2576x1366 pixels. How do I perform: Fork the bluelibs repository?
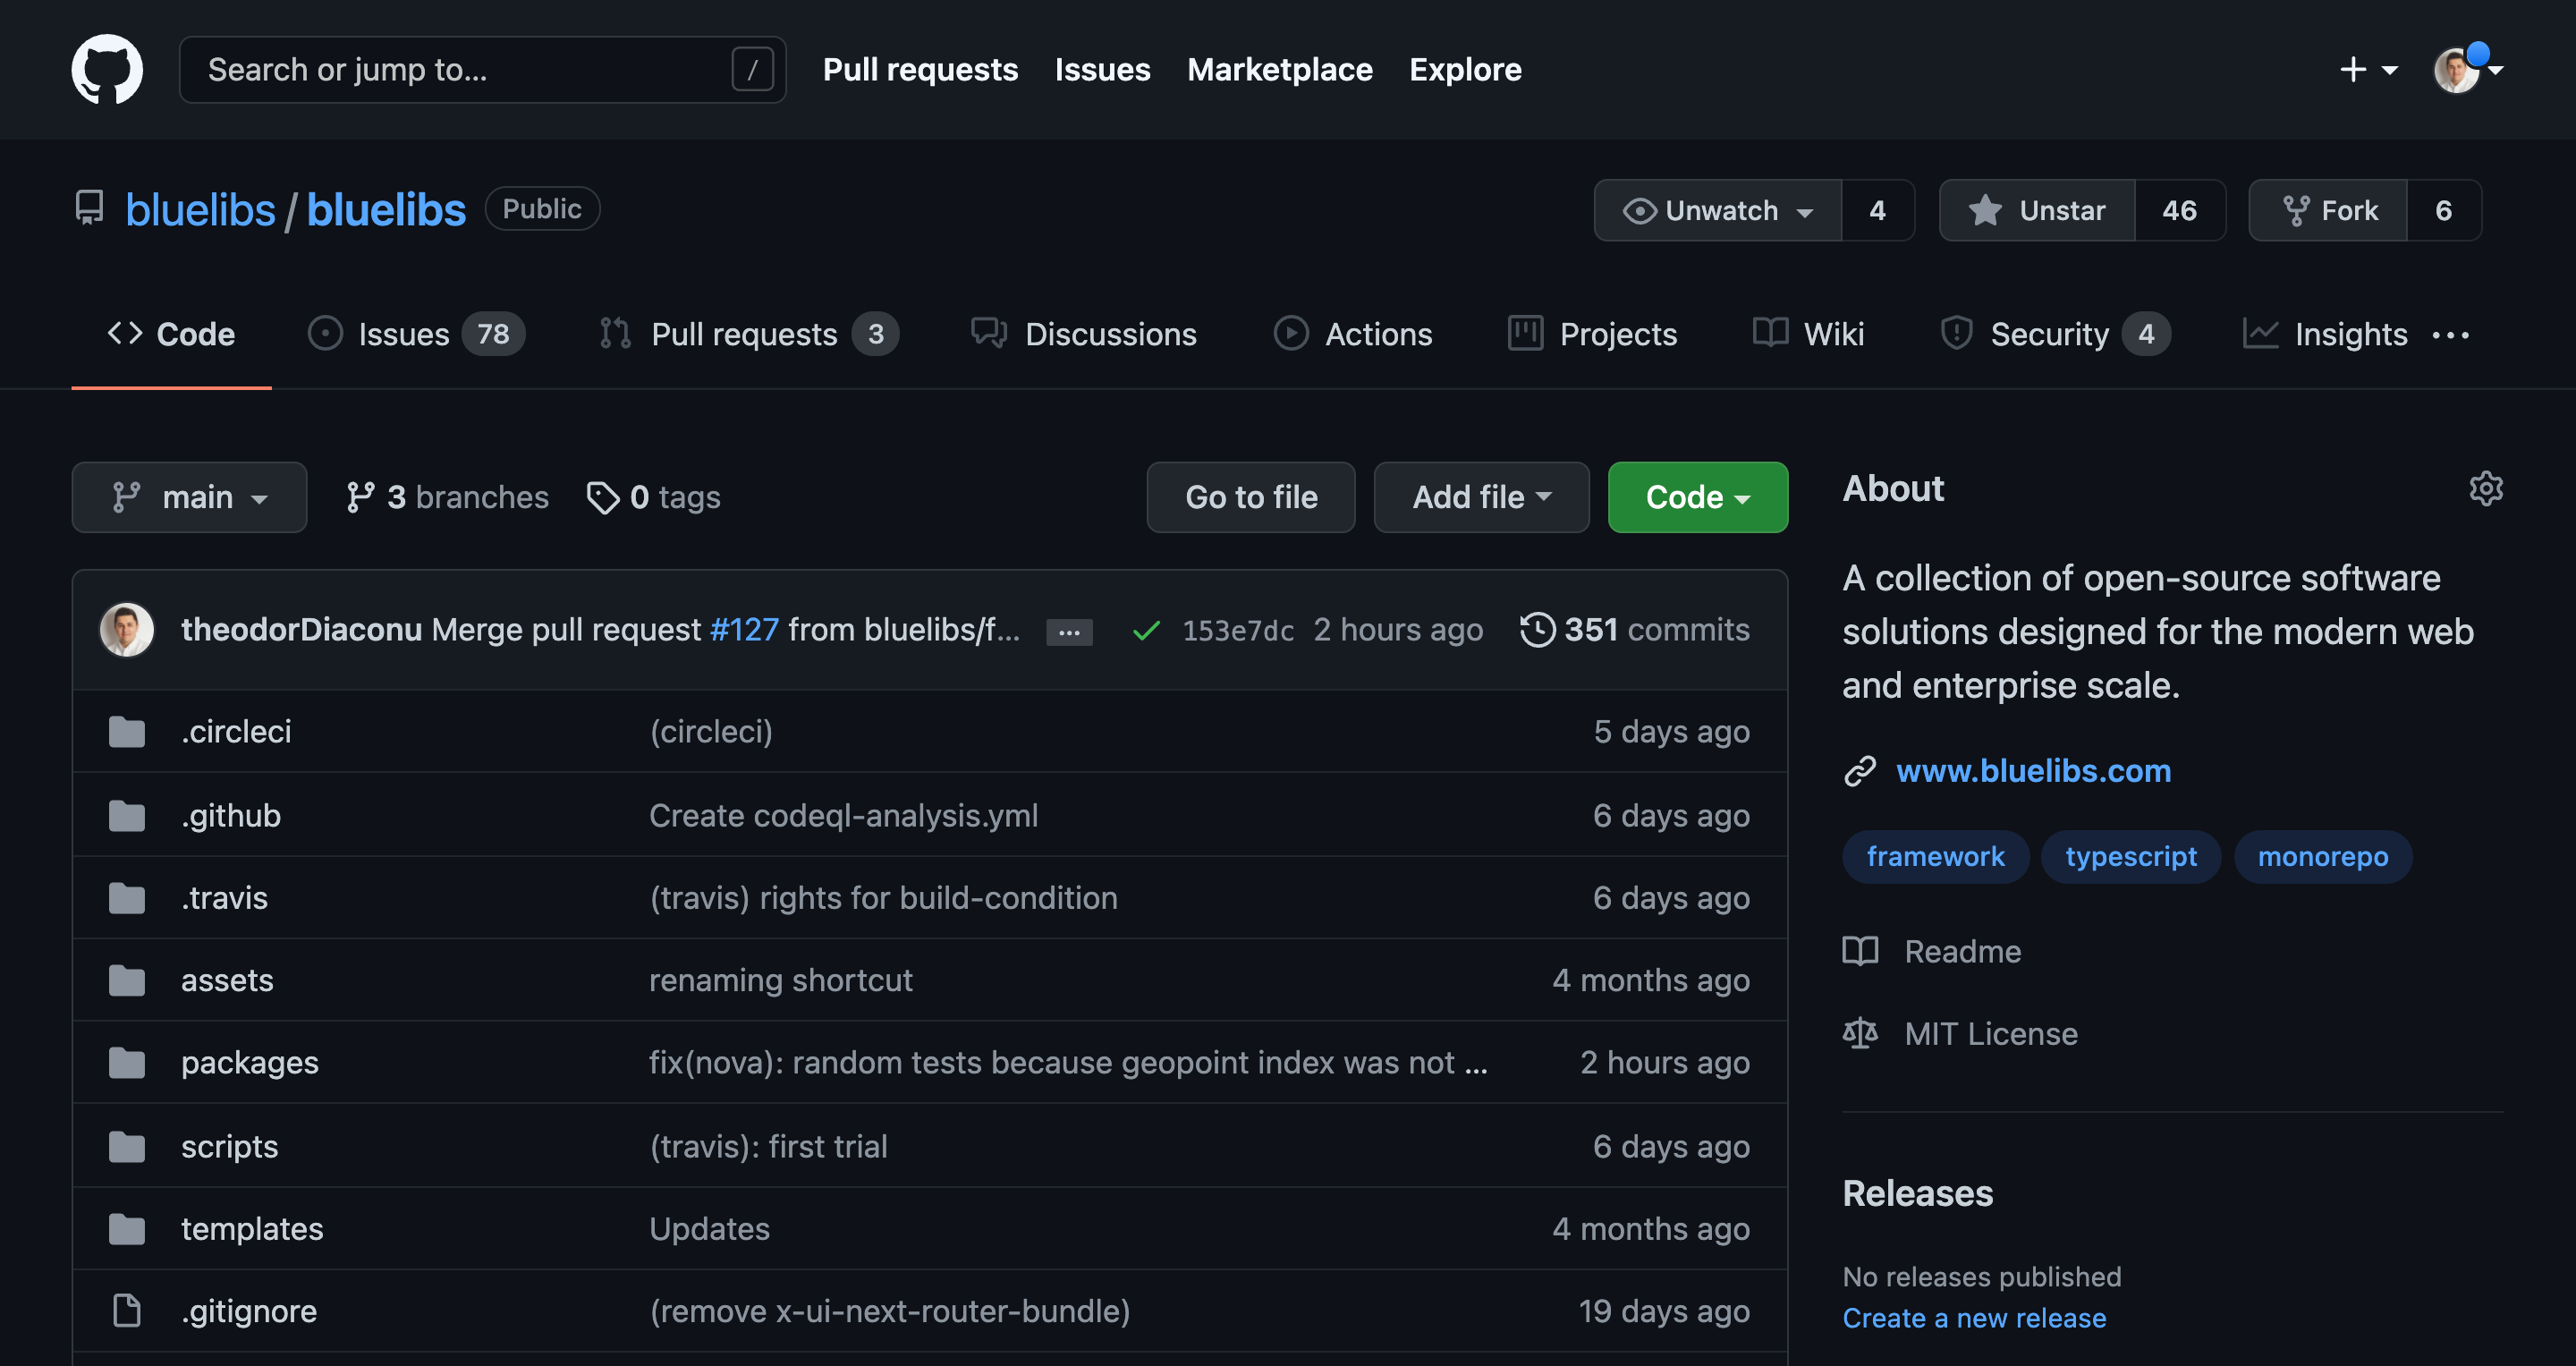point(2329,210)
